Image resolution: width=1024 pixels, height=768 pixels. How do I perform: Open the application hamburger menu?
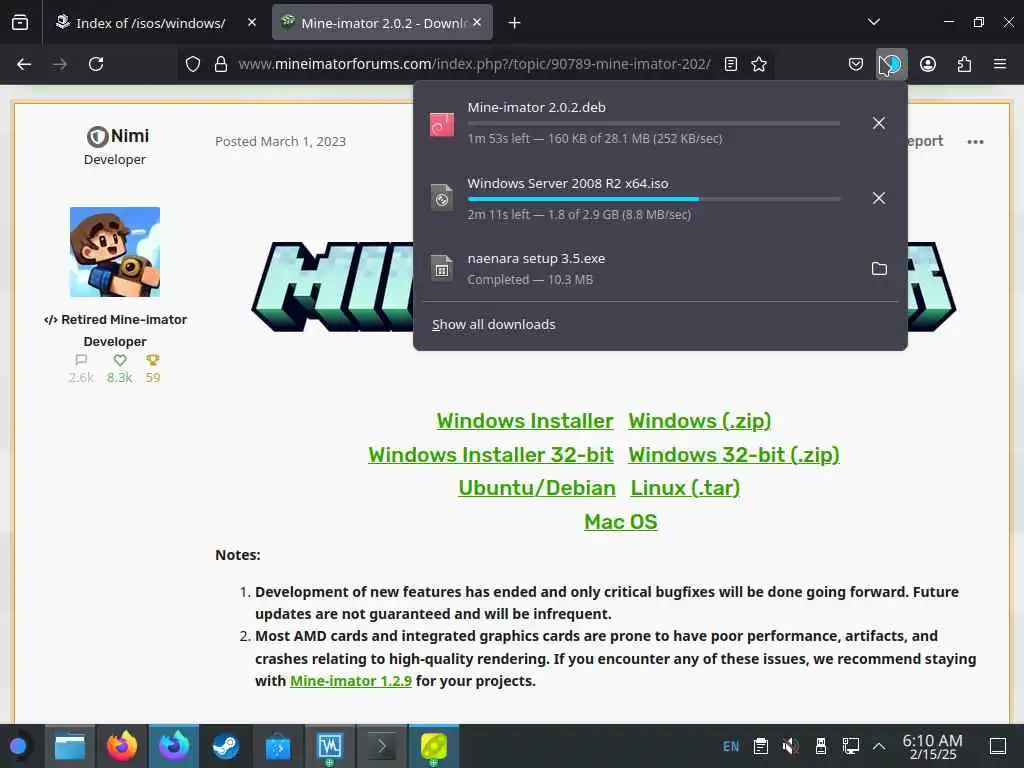tap(999, 64)
